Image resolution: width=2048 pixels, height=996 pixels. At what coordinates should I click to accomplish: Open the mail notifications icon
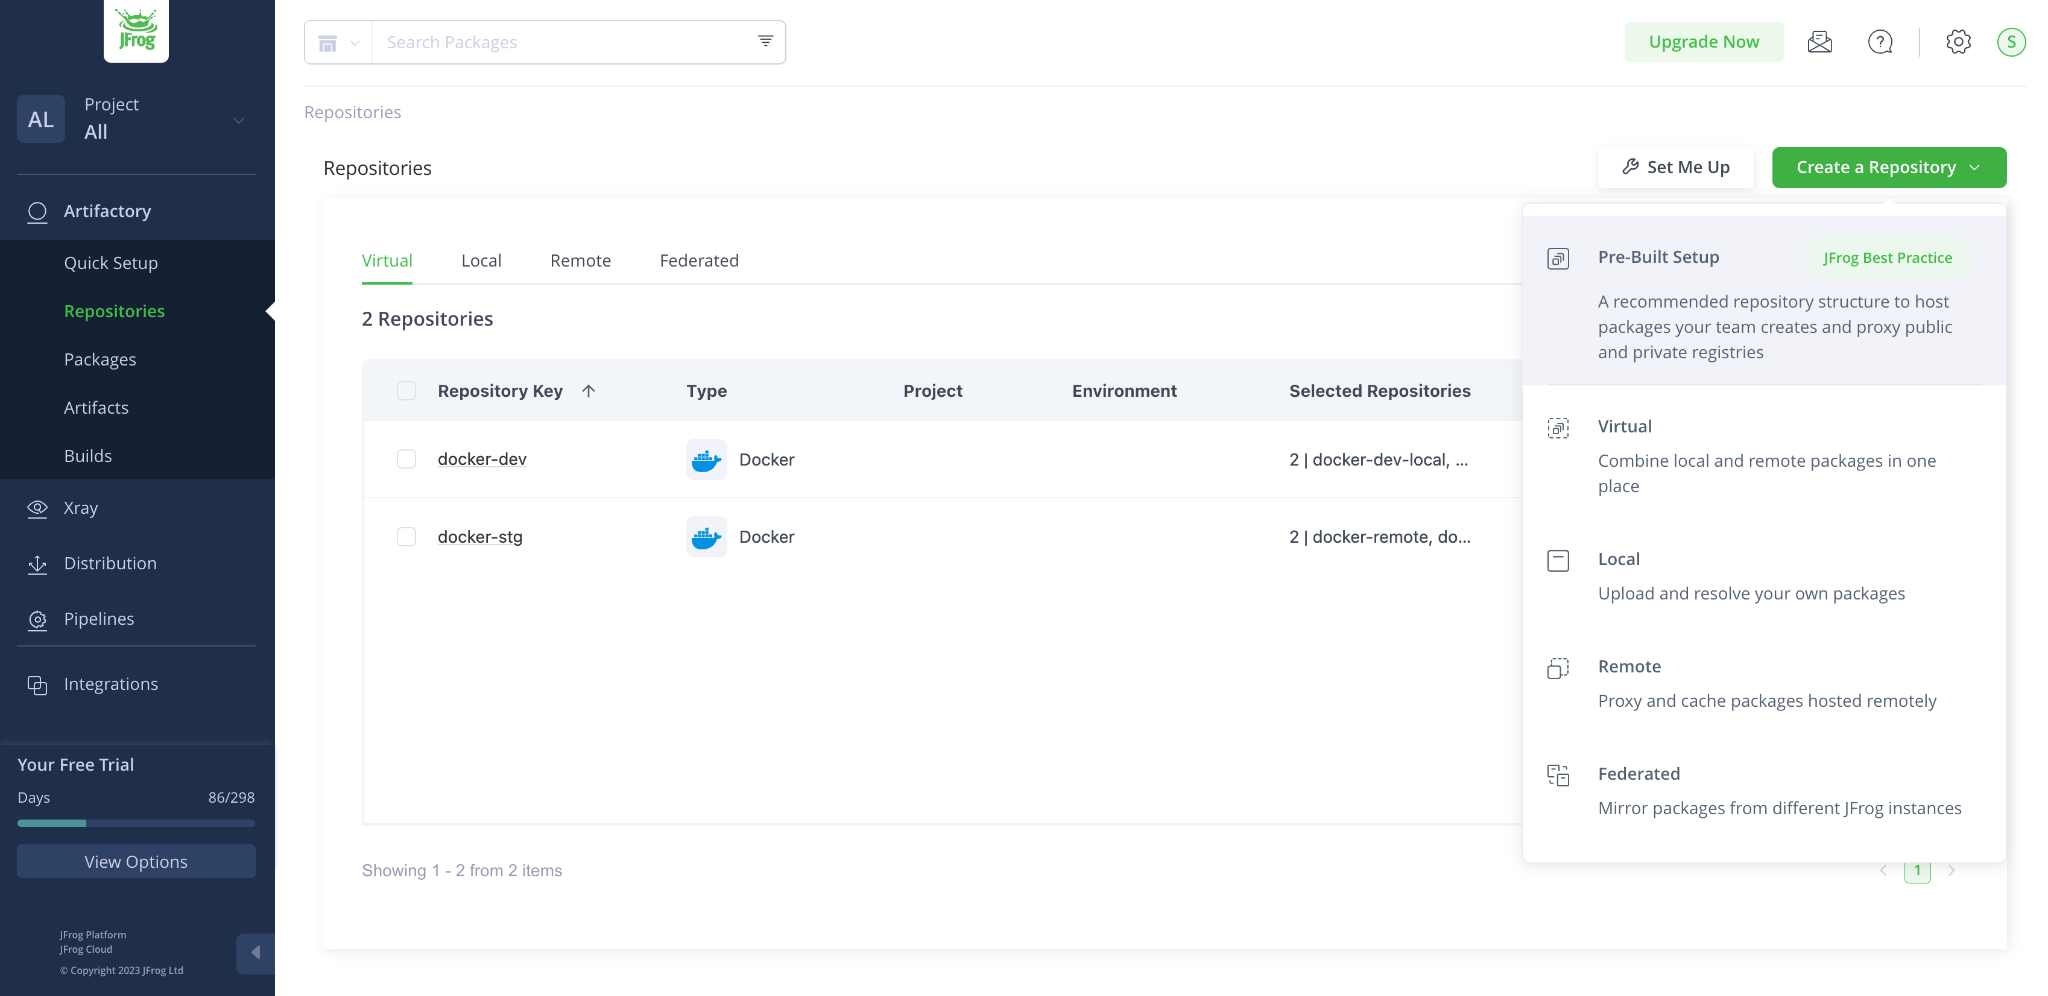click(x=1820, y=42)
